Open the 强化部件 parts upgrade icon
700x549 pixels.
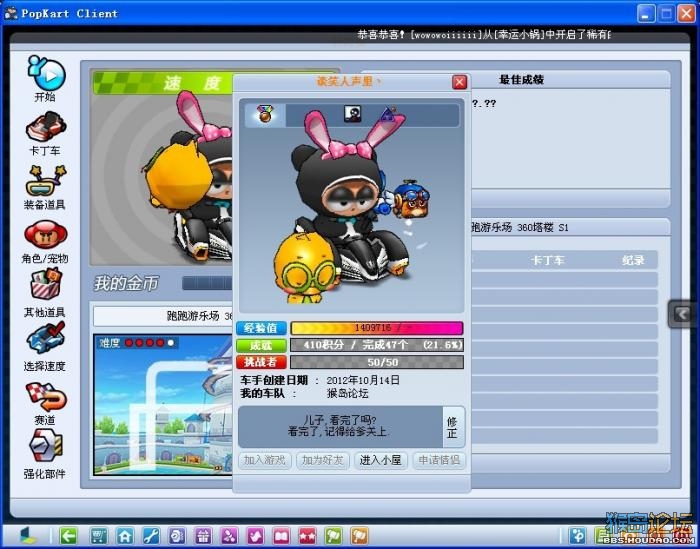[45, 446]
